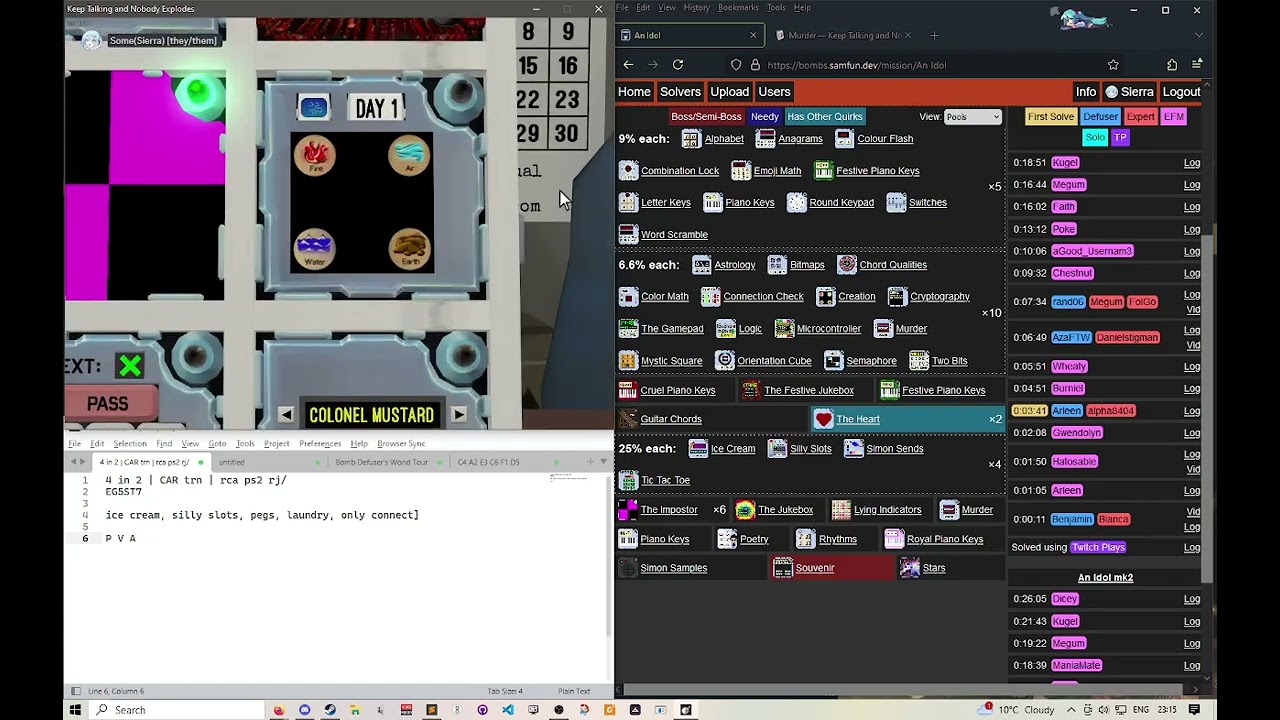1280x720 pixels.
Task: Open the Solvers page
Action: [x=680, y=92]
